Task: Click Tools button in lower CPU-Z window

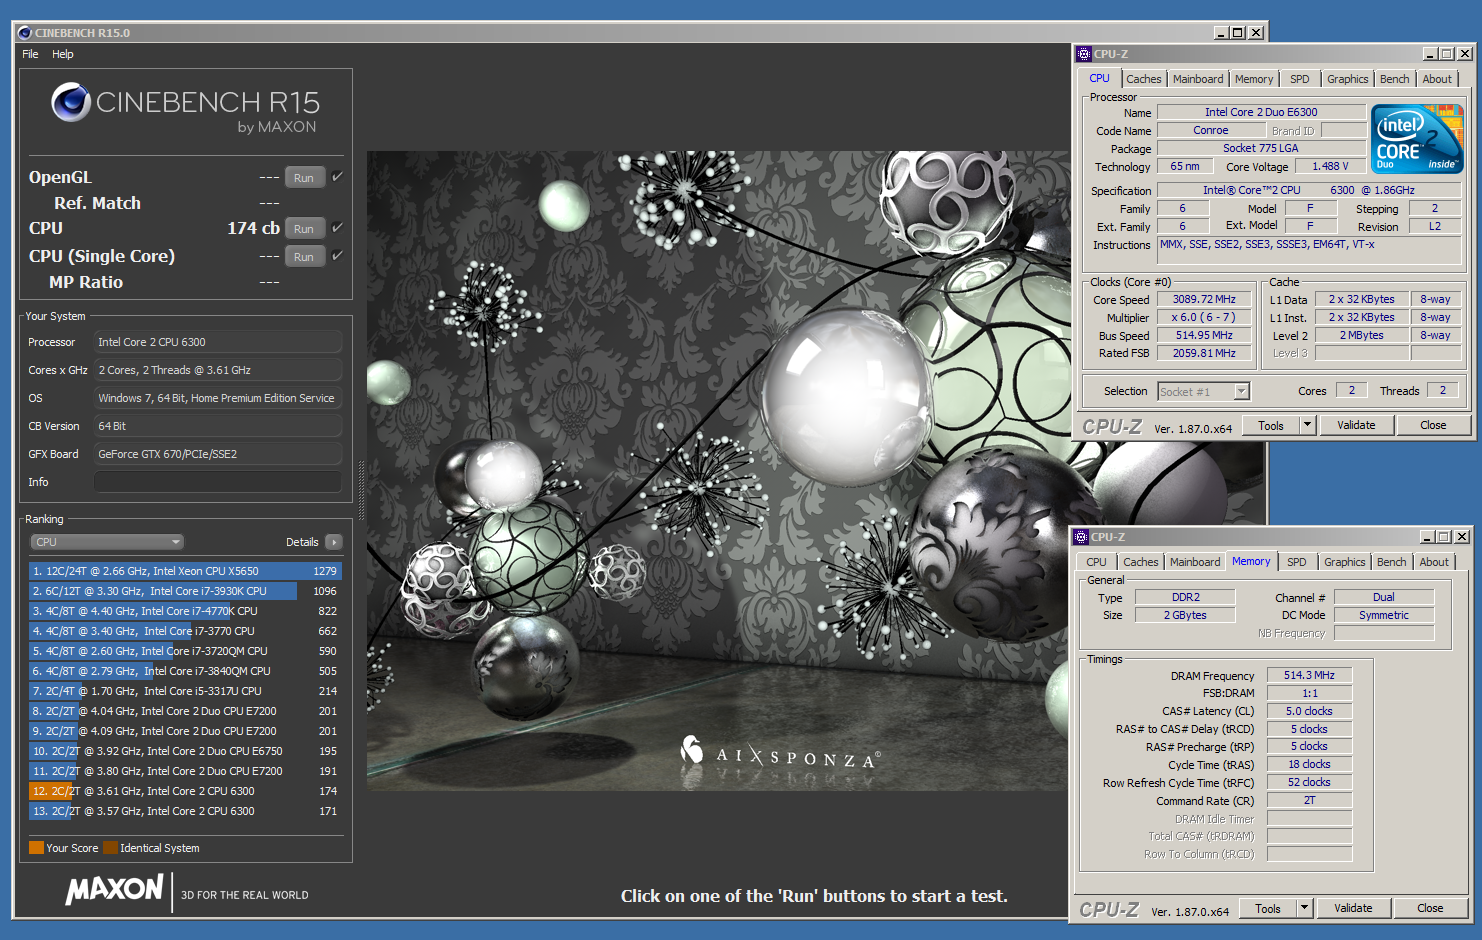Action: point(1268,908)
